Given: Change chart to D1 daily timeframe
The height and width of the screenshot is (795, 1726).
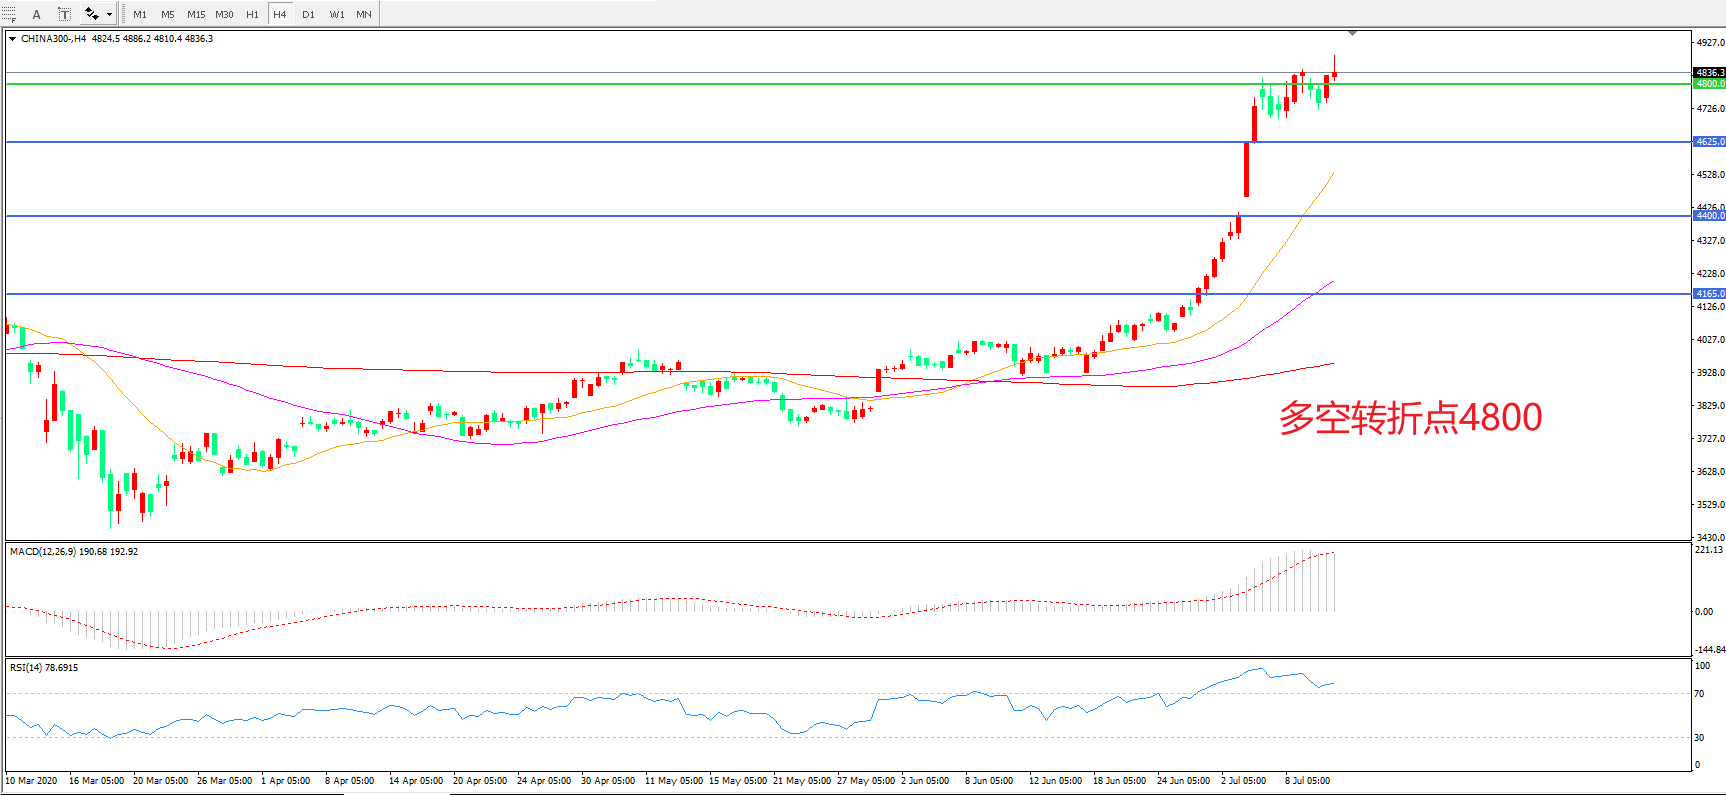Looking at the screenshot, I should [x=308, y=14].
